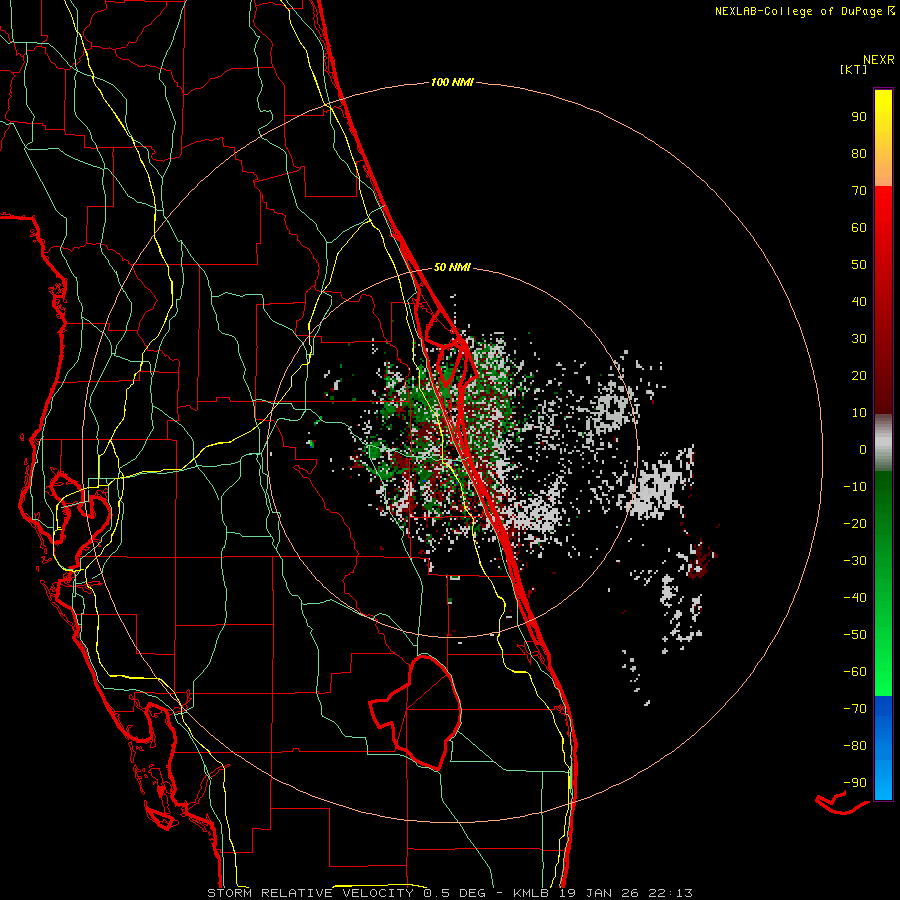This screenshot has width=900, height=900.
Task: Click the positive "50" scale value
Action: point(859,265)
